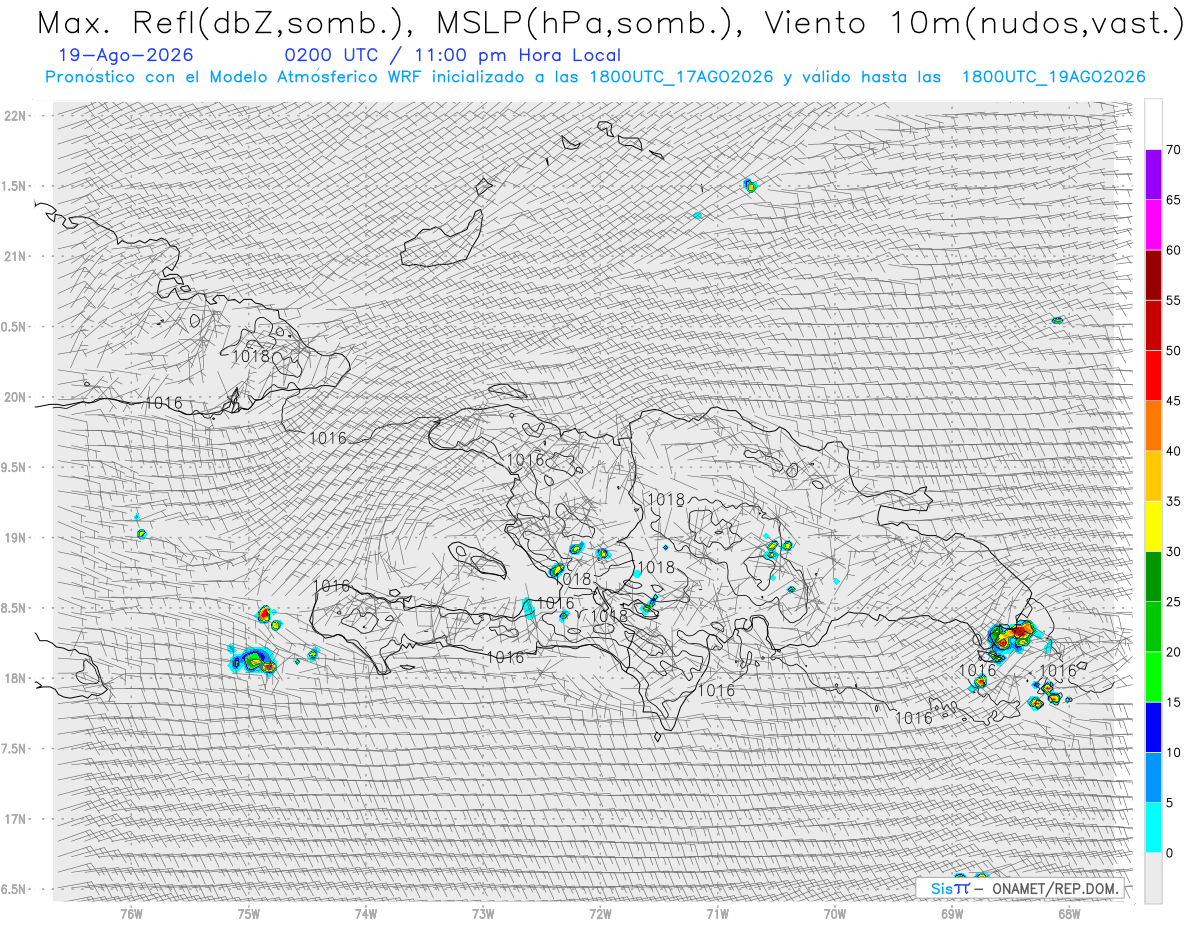Click the "25" colorbar label
Screen dimensions: 1200x927
tap(1173, 601)
